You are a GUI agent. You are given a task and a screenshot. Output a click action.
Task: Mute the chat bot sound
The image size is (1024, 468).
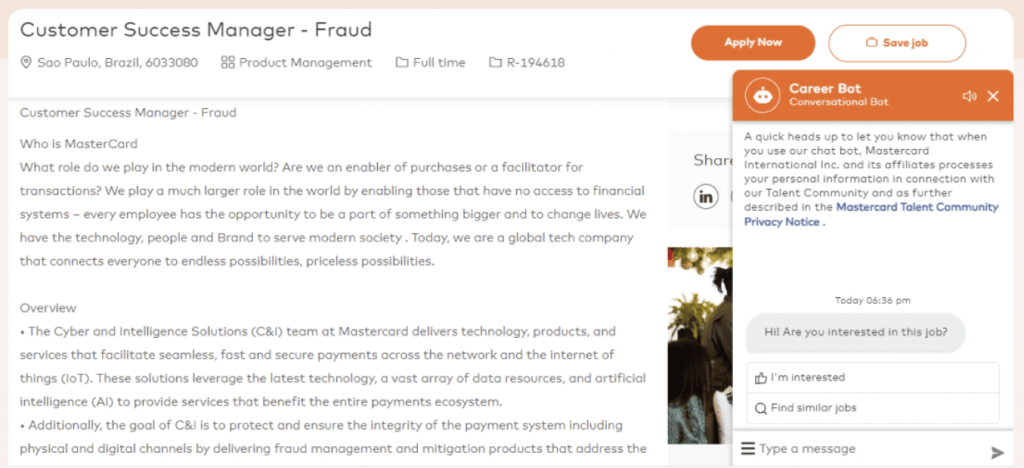968,96
